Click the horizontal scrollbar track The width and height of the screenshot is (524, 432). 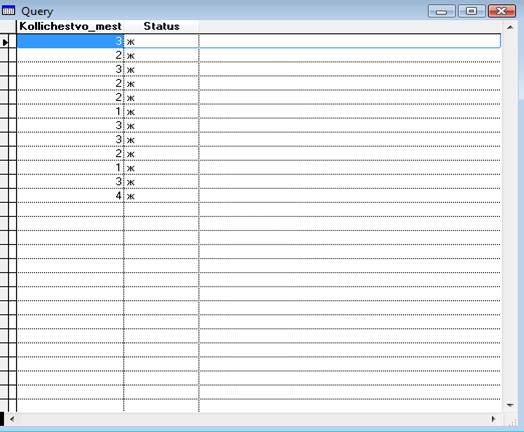[x=253, y=419]
